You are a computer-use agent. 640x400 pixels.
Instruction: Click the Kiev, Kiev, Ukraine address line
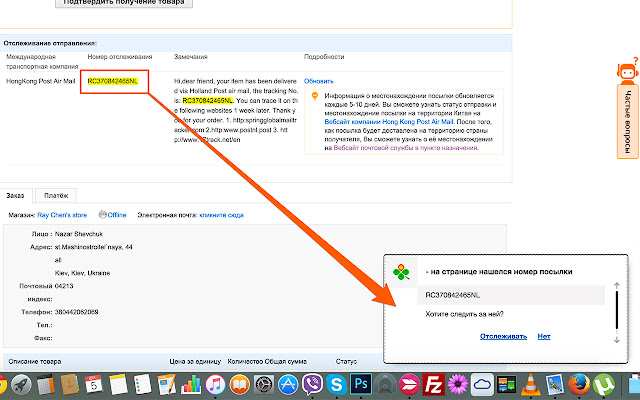click(82, 273)
